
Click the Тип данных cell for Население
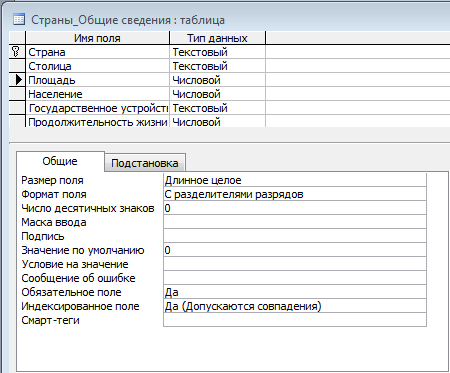tap(218, 94)
